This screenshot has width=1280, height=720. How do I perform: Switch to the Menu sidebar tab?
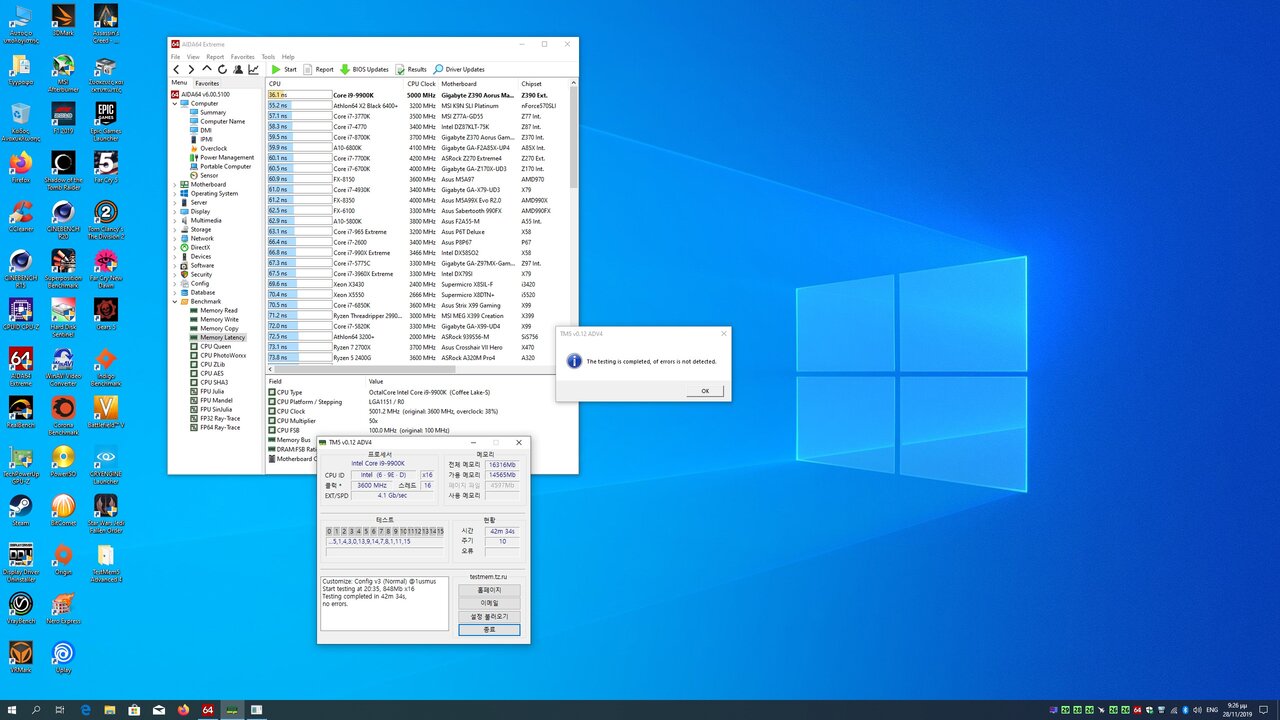tap(179, 83)
